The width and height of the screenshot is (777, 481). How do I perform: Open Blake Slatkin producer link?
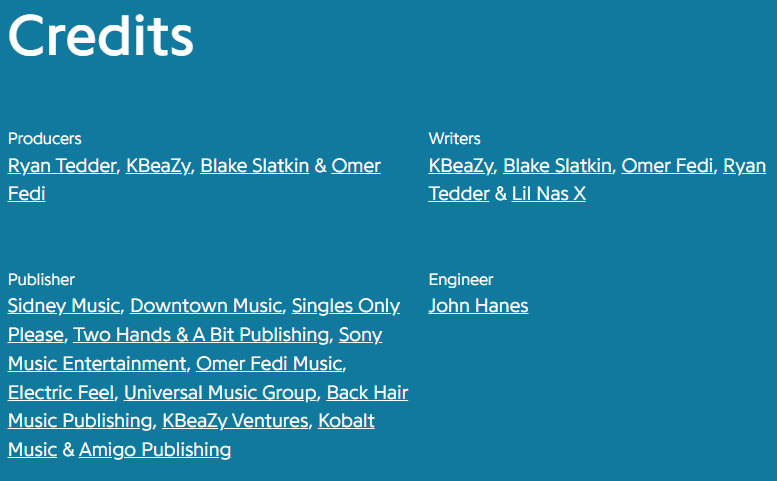(x=255, y=166)
